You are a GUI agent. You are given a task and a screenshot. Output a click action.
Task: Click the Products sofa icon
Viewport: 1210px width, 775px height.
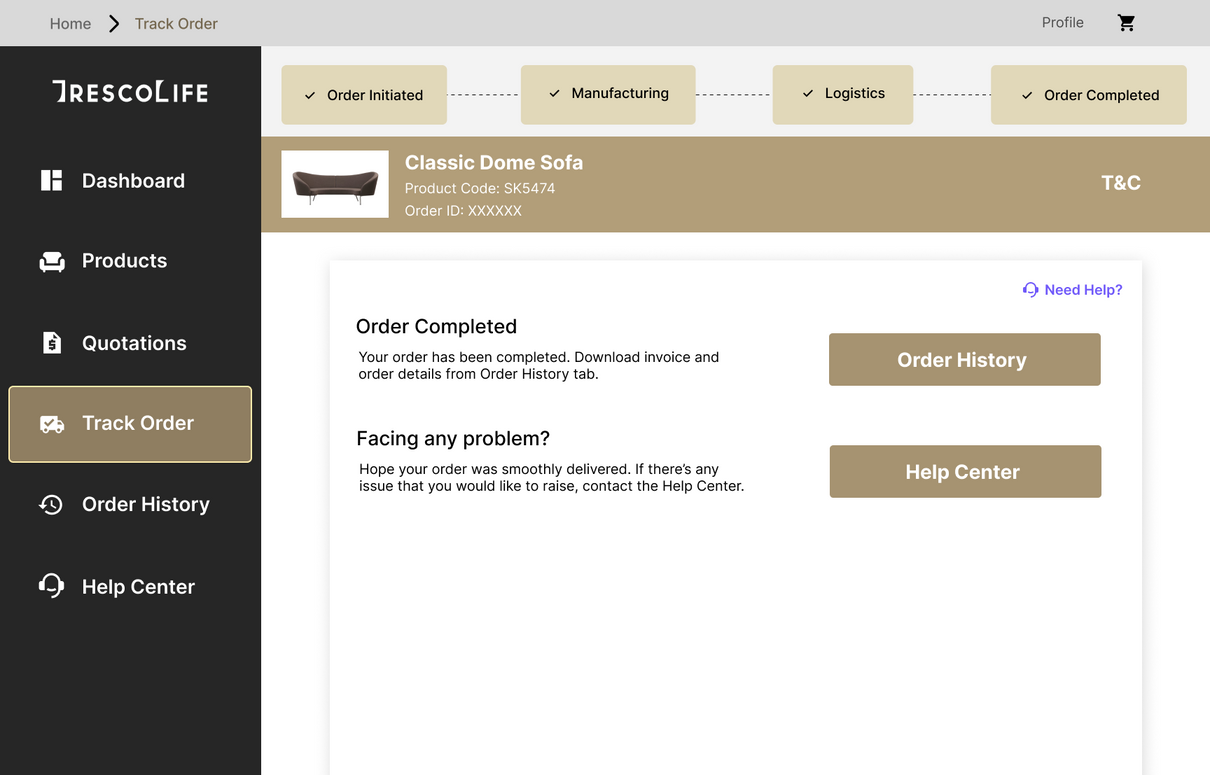[x=52, y=261]
